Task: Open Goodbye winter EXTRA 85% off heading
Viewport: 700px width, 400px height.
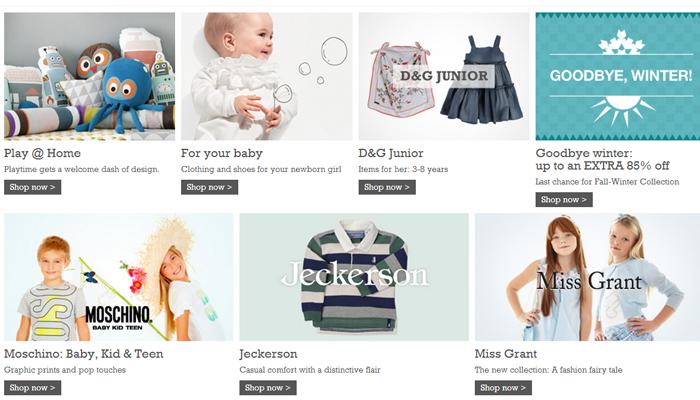Action: tap(602, 159)
